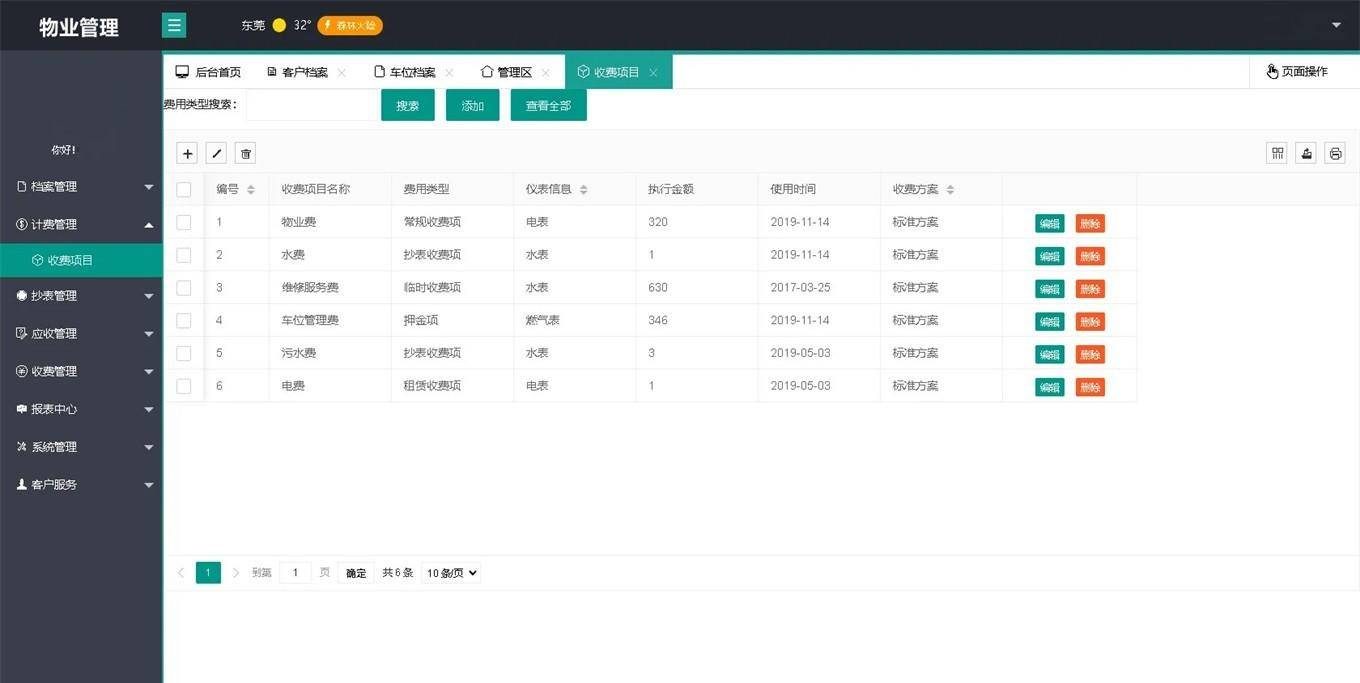Check the row for 电费

(x=184, y=385)
